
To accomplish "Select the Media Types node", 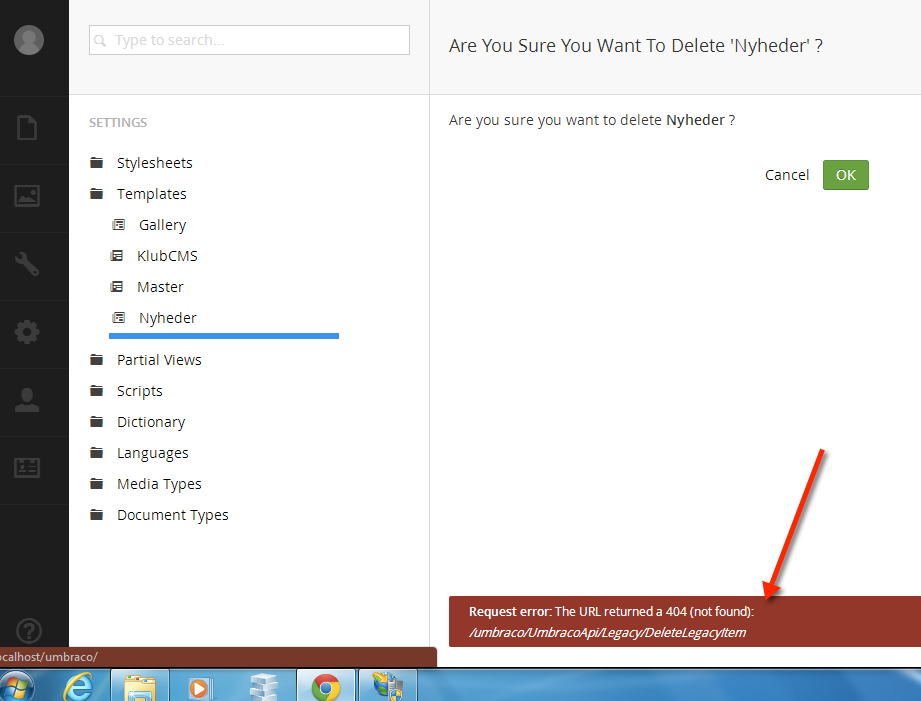I will pyautogui.click(x=159, y=484).
